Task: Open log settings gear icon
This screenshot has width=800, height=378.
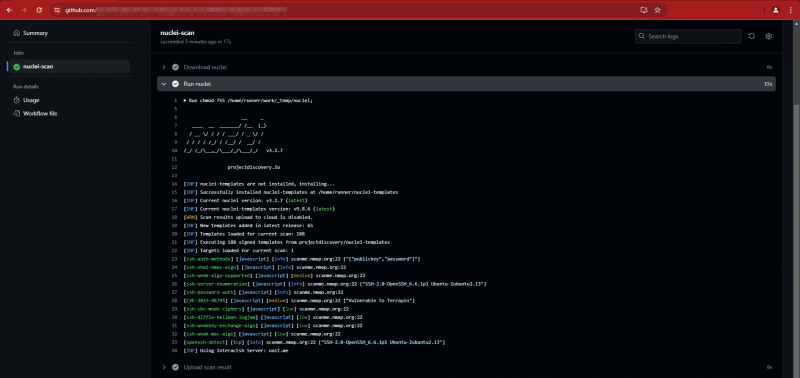Action: pos(768,36)
